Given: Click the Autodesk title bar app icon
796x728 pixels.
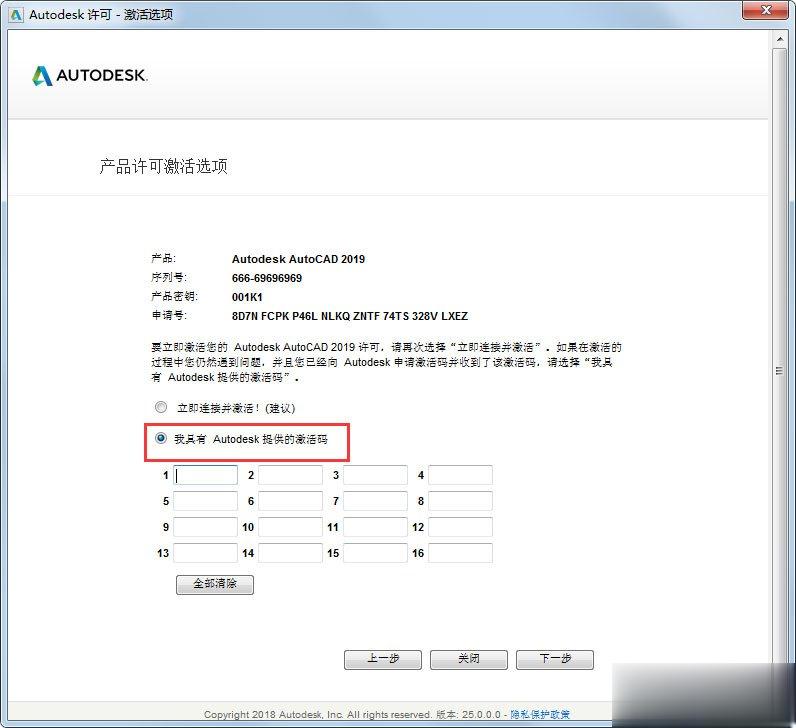Looking at the screenshot, I should pos(16,14).
